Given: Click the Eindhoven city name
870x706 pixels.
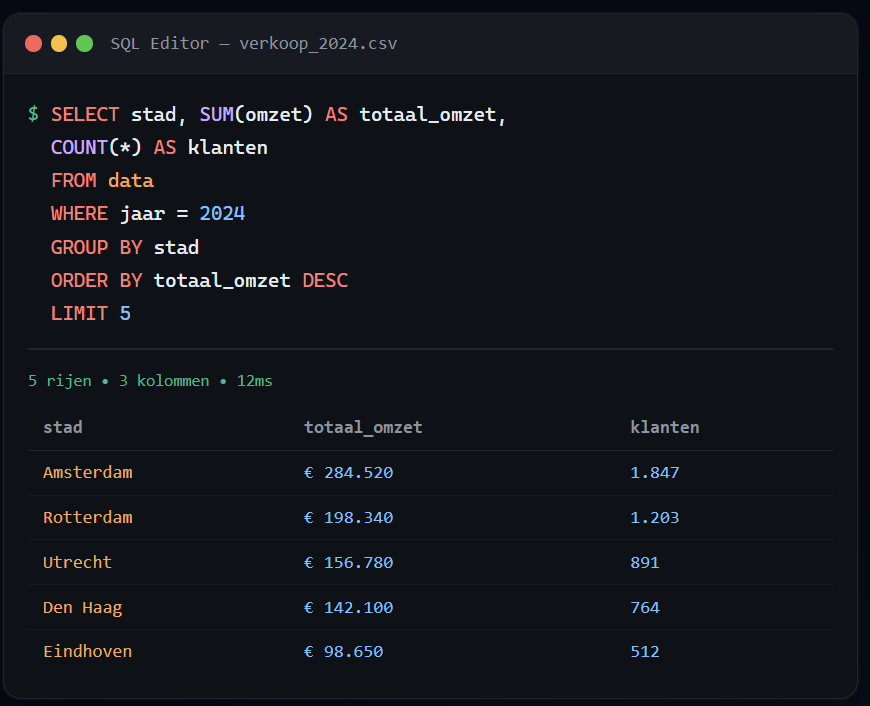Looking at the screenshot, I should (87, 651).
